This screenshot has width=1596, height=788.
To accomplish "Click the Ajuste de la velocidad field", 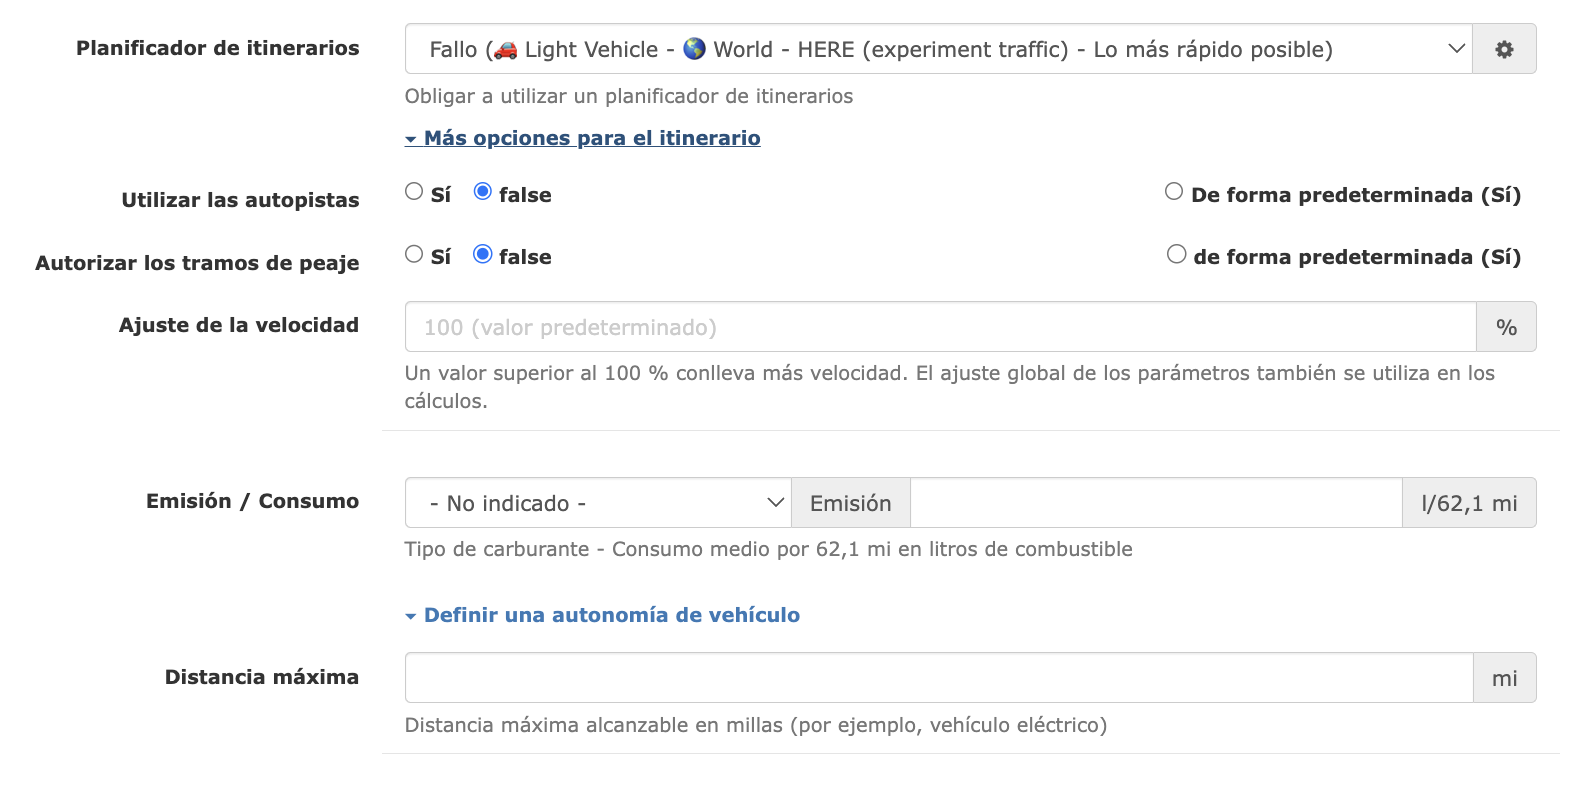I will click(940, 327).
